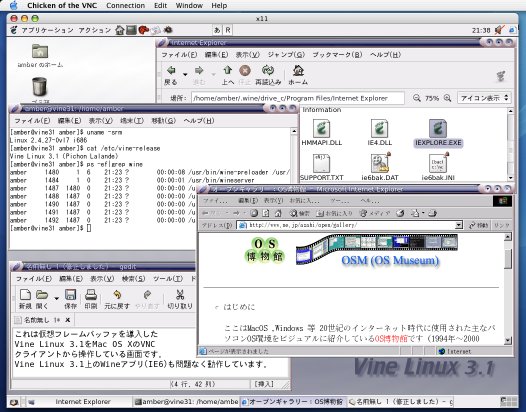526x412 pixels.
Task: Open the Nautilus File menu
Action: [x=179, y=55]
